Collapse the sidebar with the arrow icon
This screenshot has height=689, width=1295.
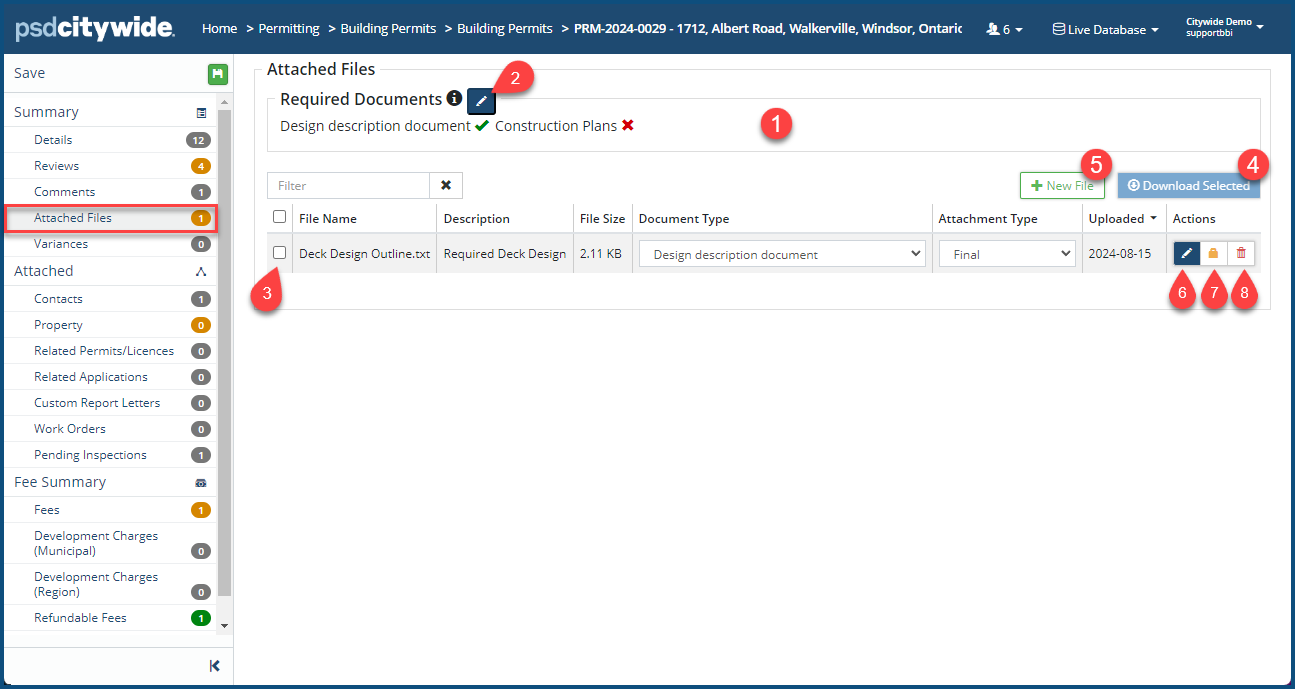(x=214, y=666)
